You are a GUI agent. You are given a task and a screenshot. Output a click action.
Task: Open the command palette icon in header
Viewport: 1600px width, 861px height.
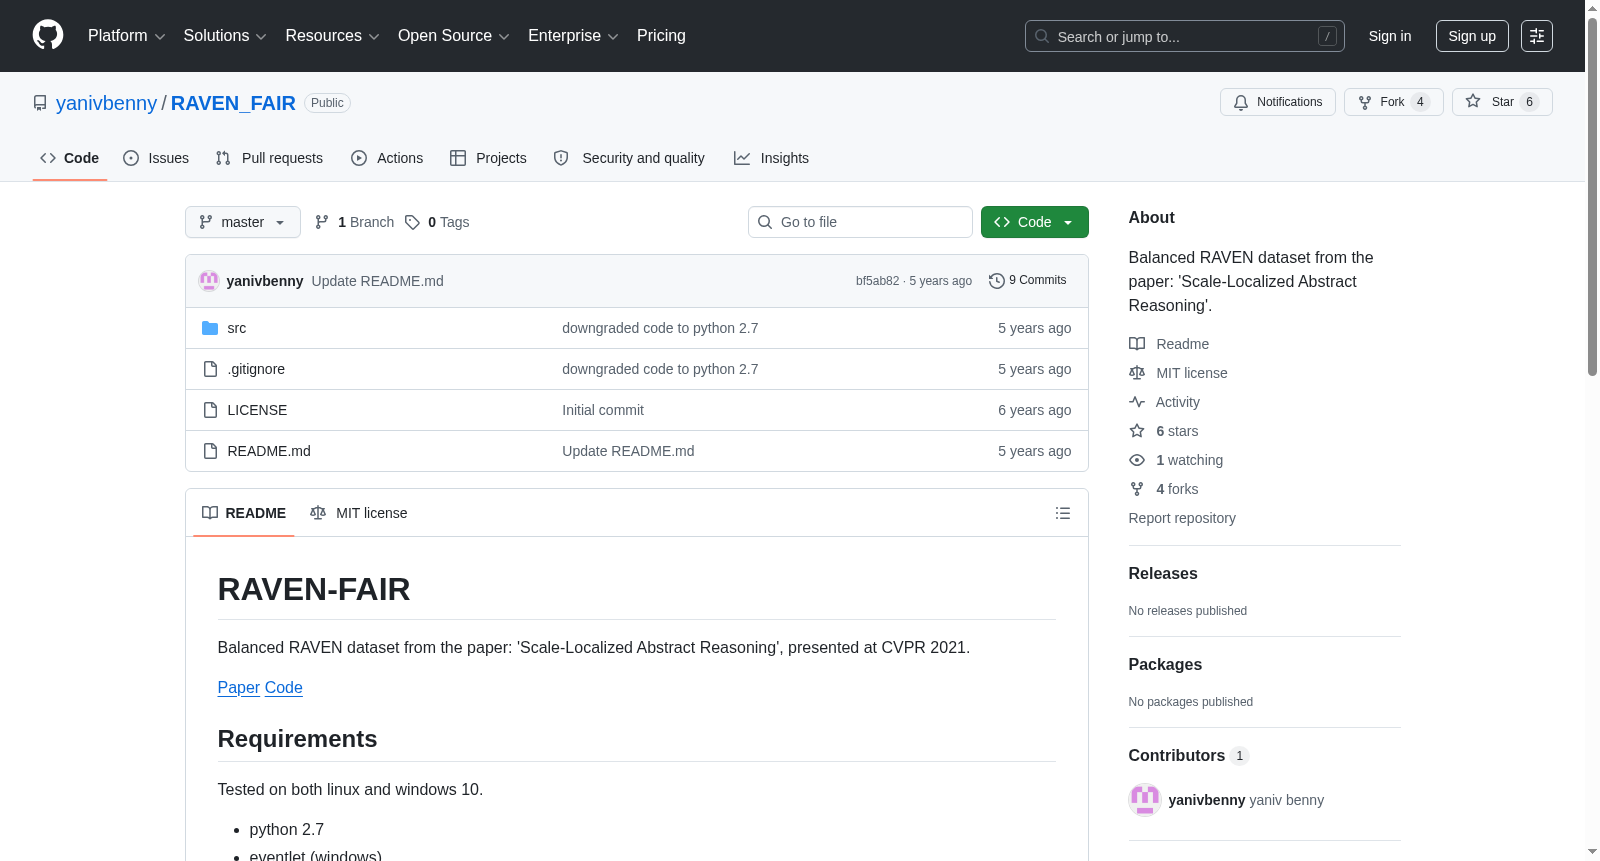1536,36
